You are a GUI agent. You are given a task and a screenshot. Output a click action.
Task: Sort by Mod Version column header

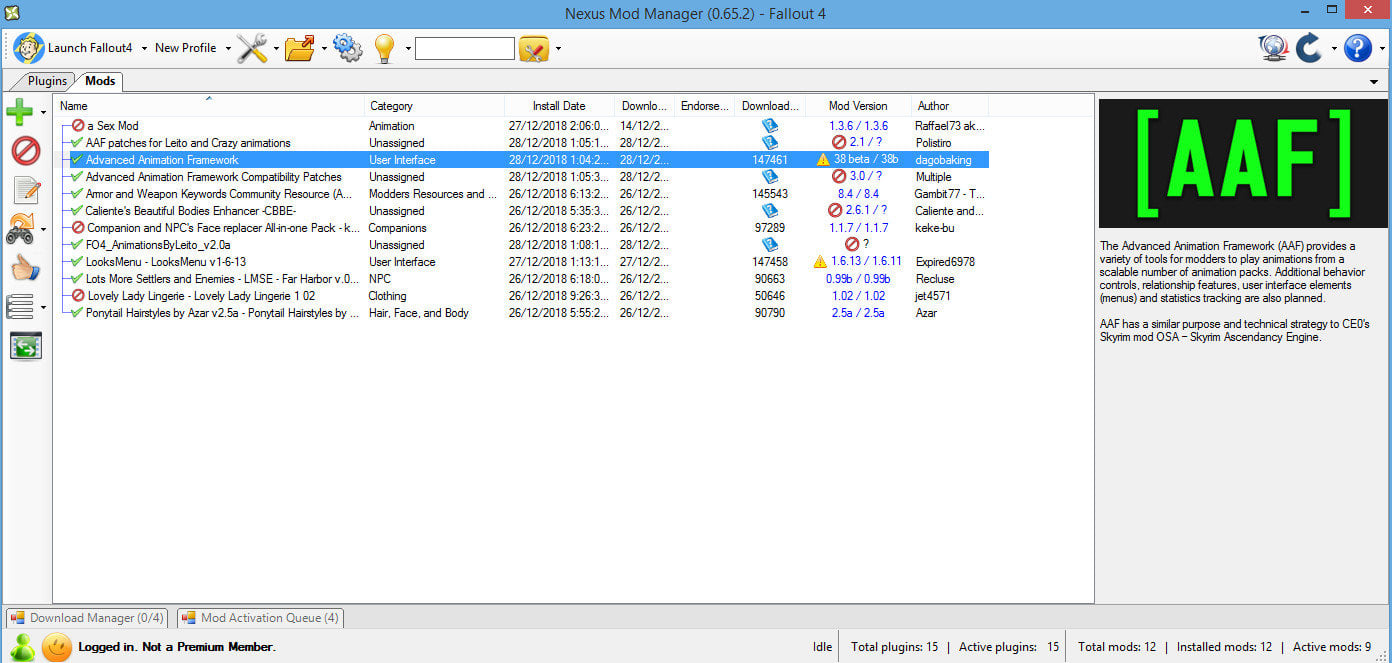tap(858, 106)
